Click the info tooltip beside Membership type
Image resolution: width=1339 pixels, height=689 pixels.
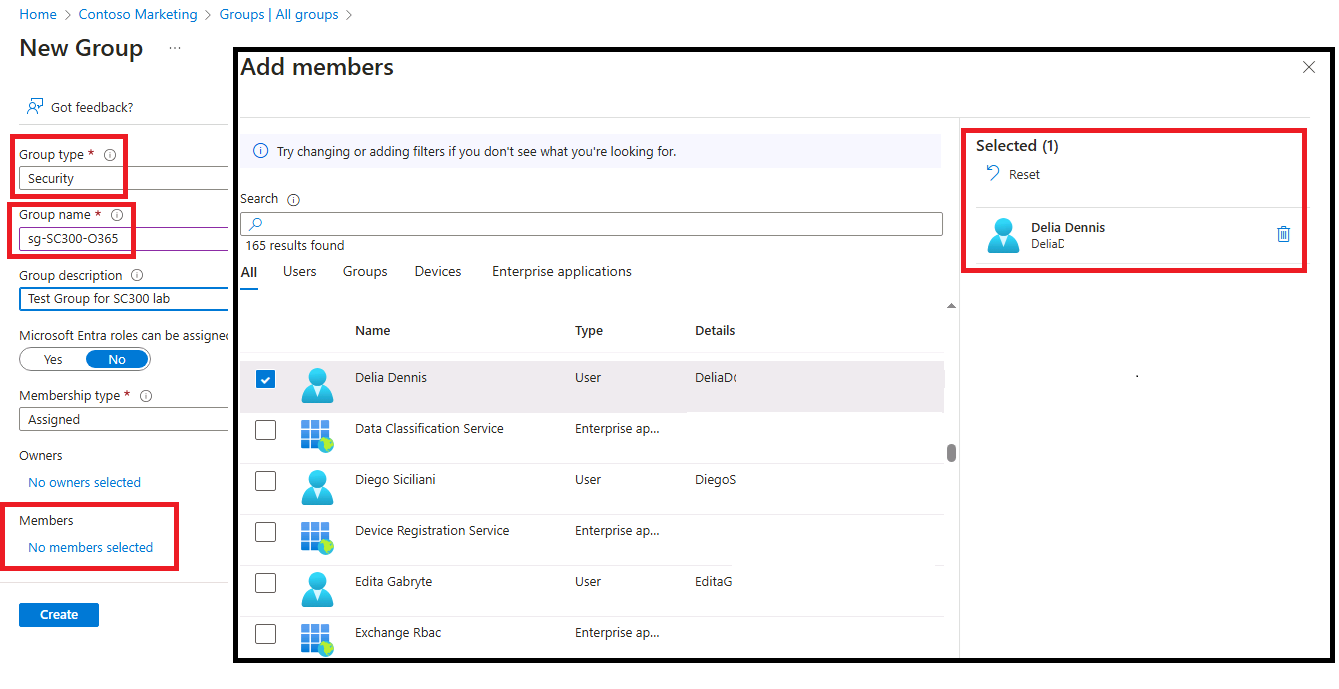pyautogui.click(x=146, y=395)
